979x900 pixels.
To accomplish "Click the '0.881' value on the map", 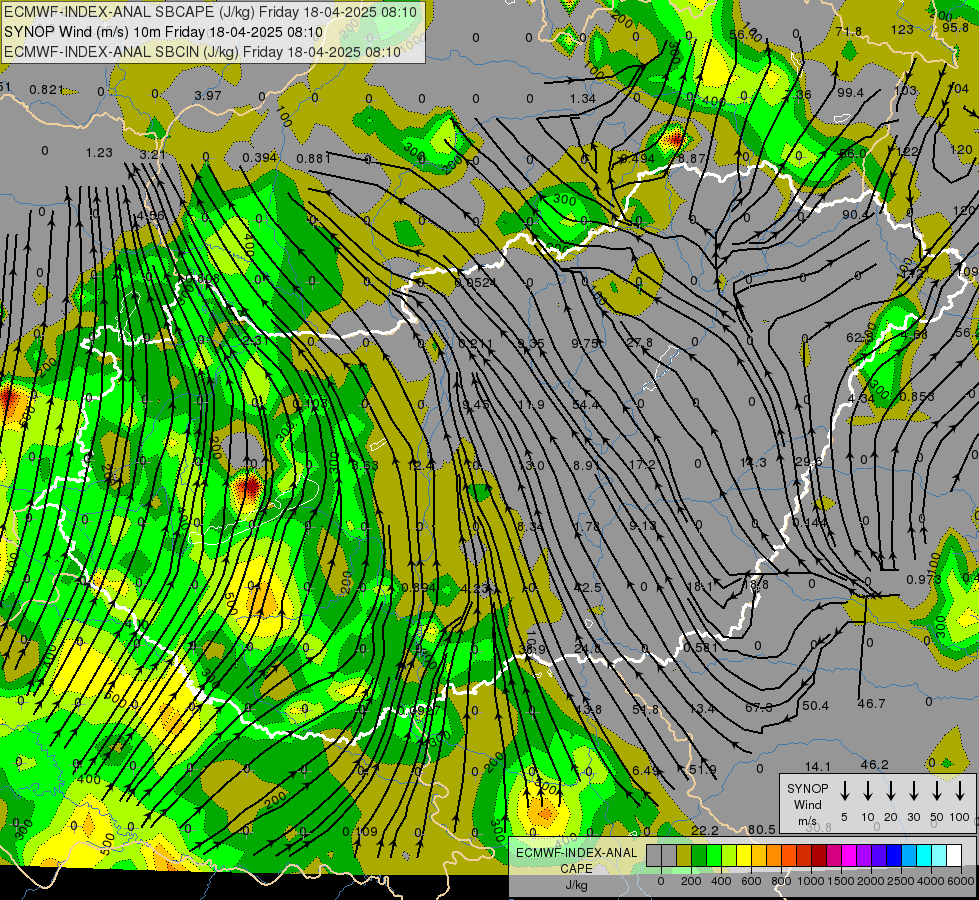I will 313,158.
